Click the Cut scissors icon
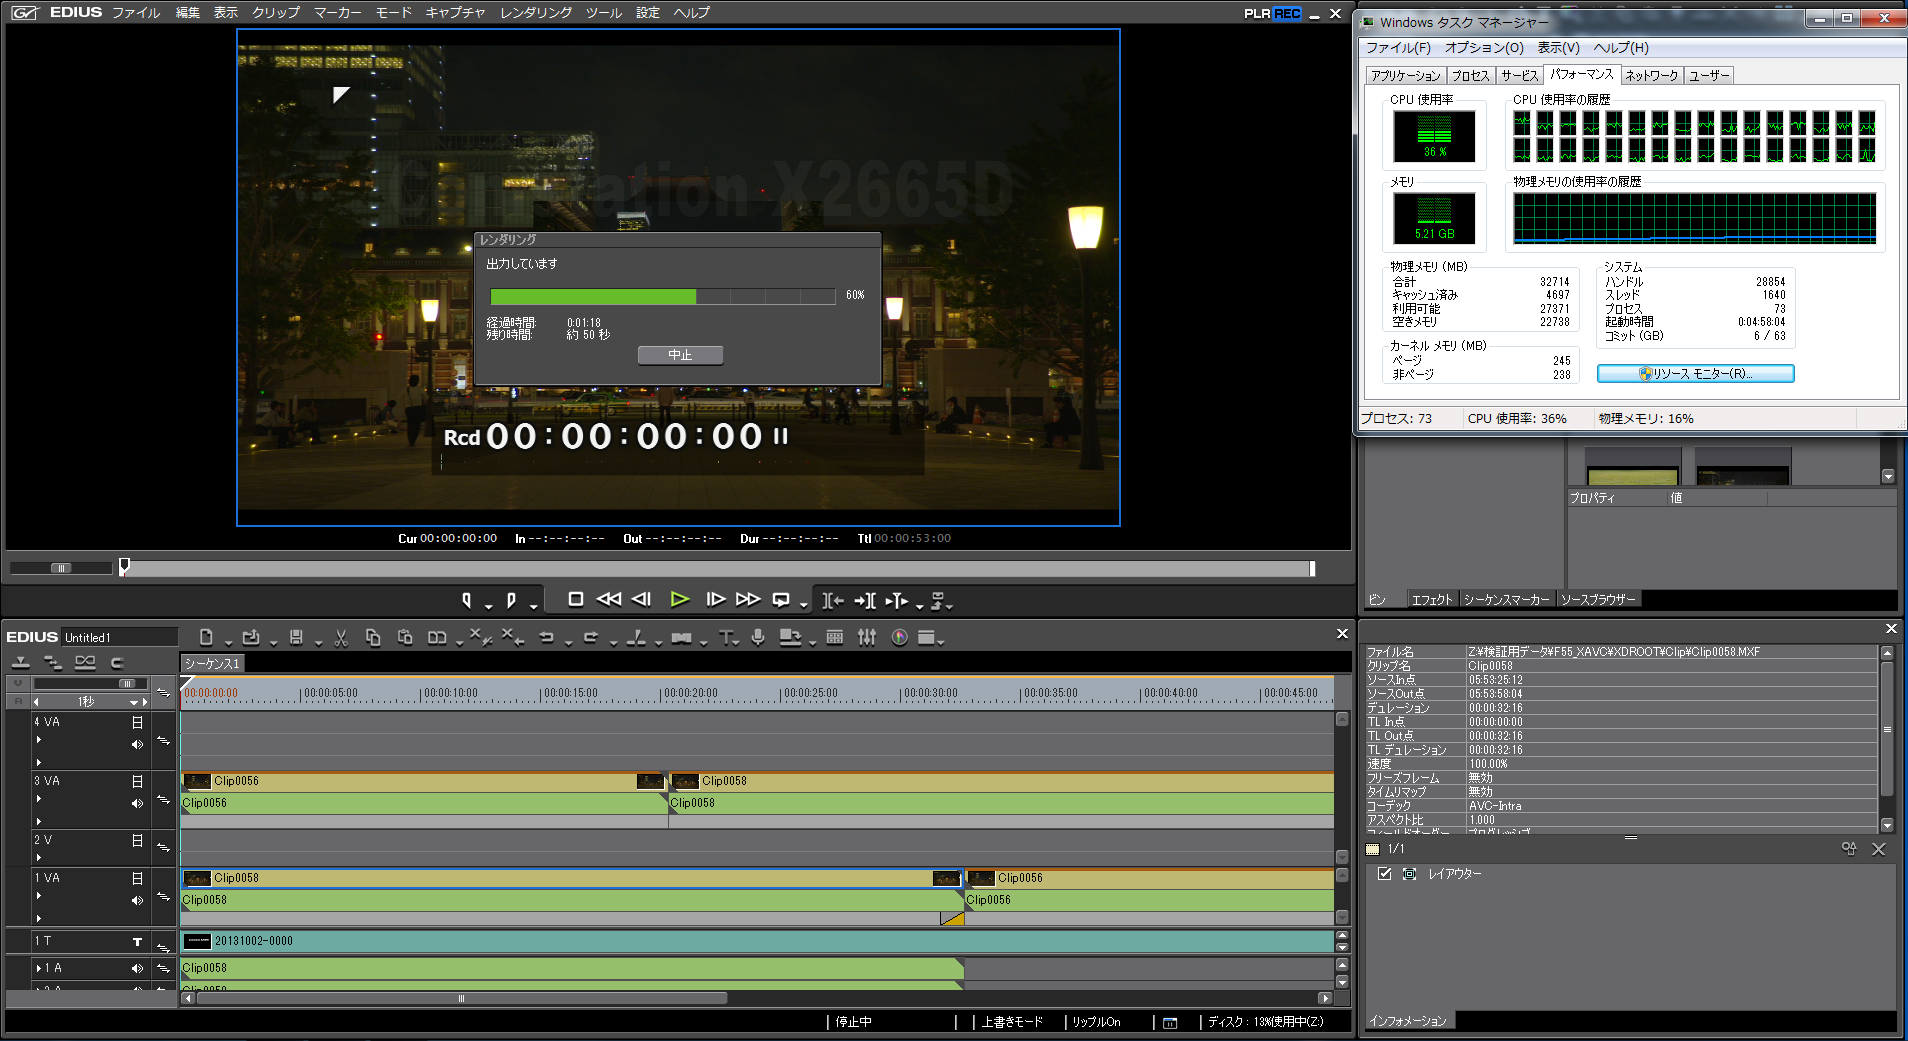The image size is (1908, 1041). point(341,637)
